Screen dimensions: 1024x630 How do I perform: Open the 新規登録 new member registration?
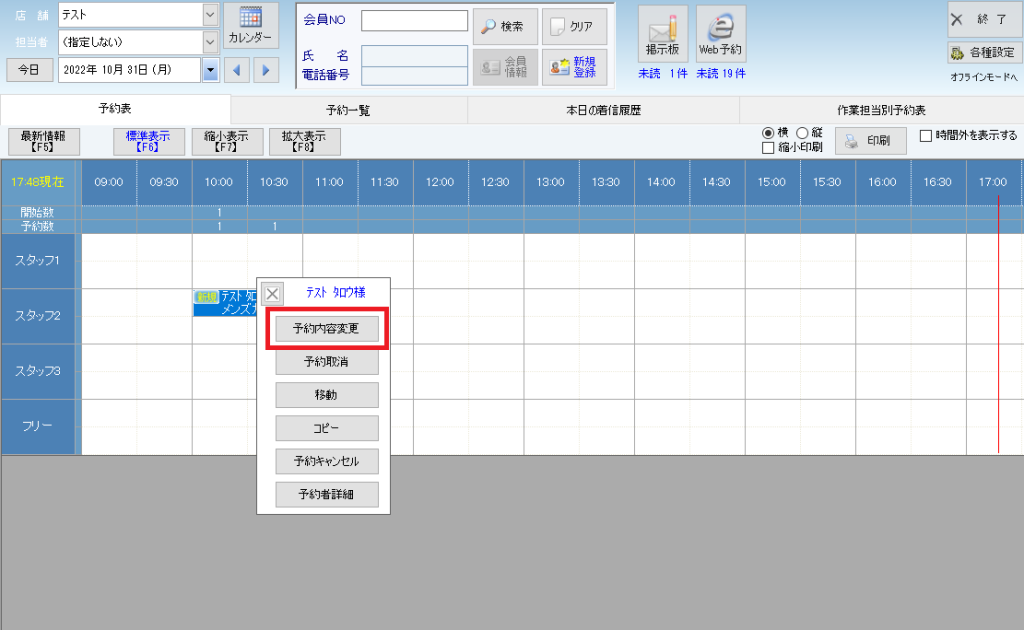(574, 67)
